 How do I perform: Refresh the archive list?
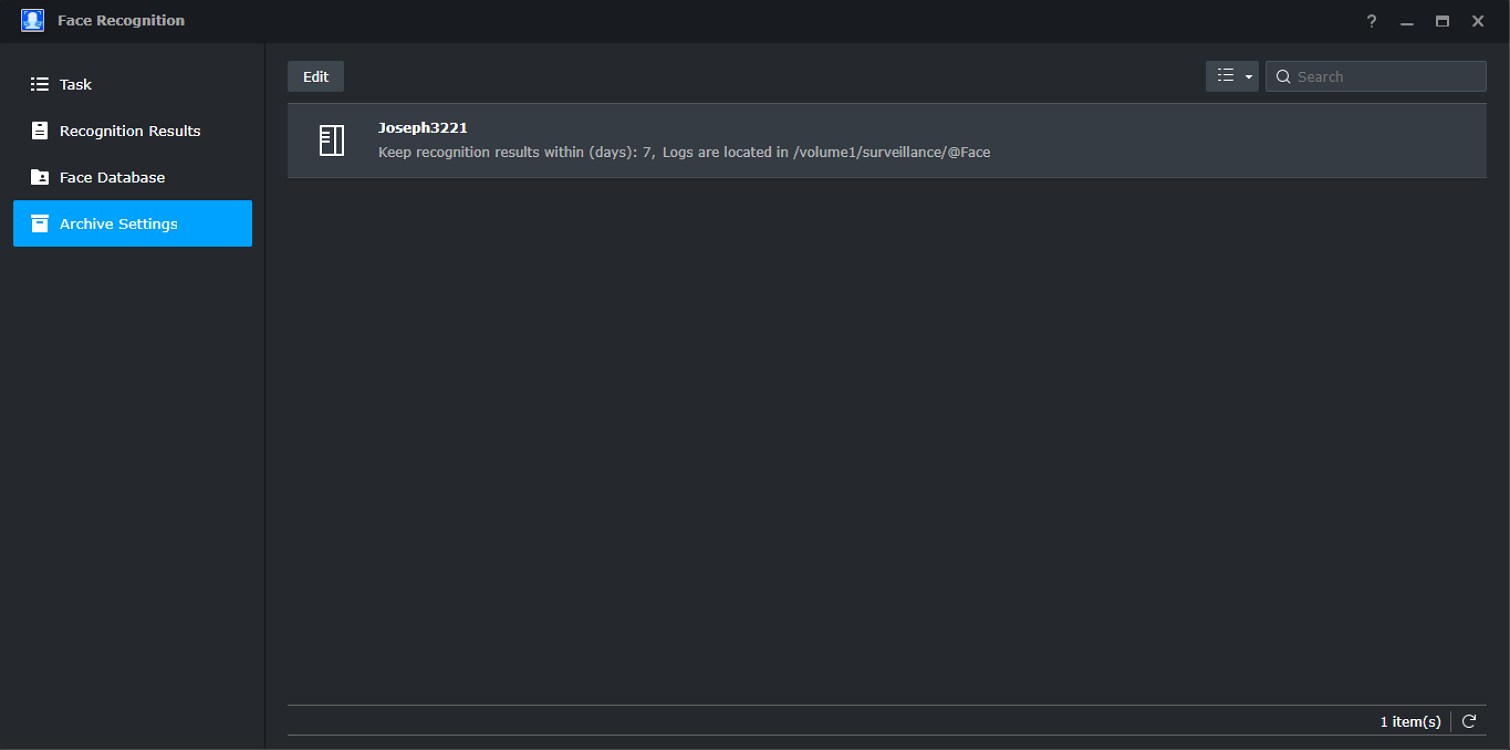1469,721
